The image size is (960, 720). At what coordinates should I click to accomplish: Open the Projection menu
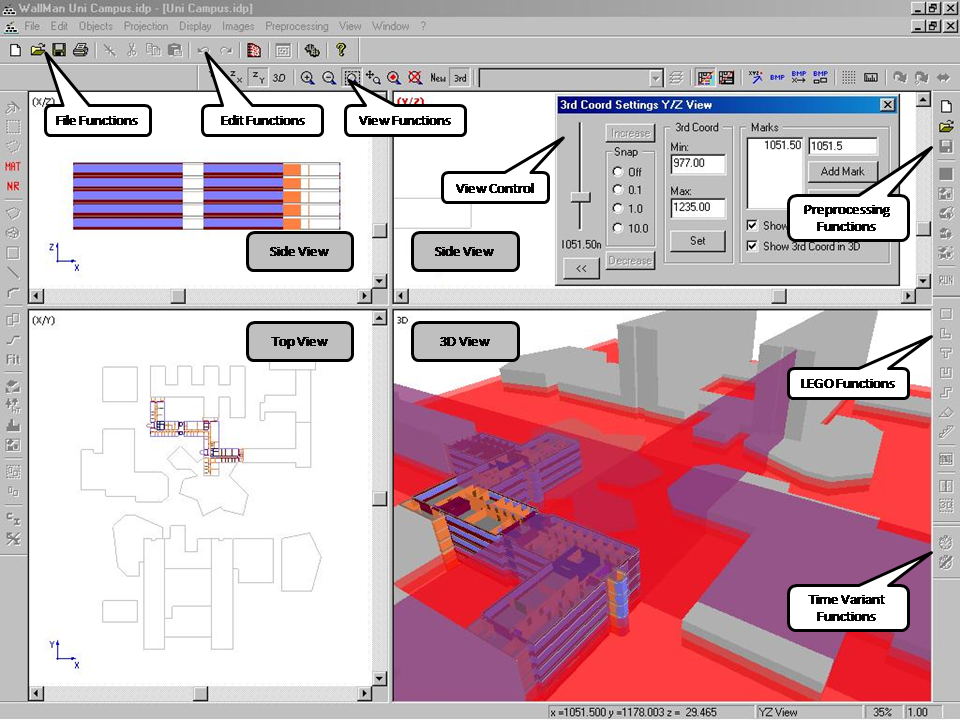(x=146, y=26)
